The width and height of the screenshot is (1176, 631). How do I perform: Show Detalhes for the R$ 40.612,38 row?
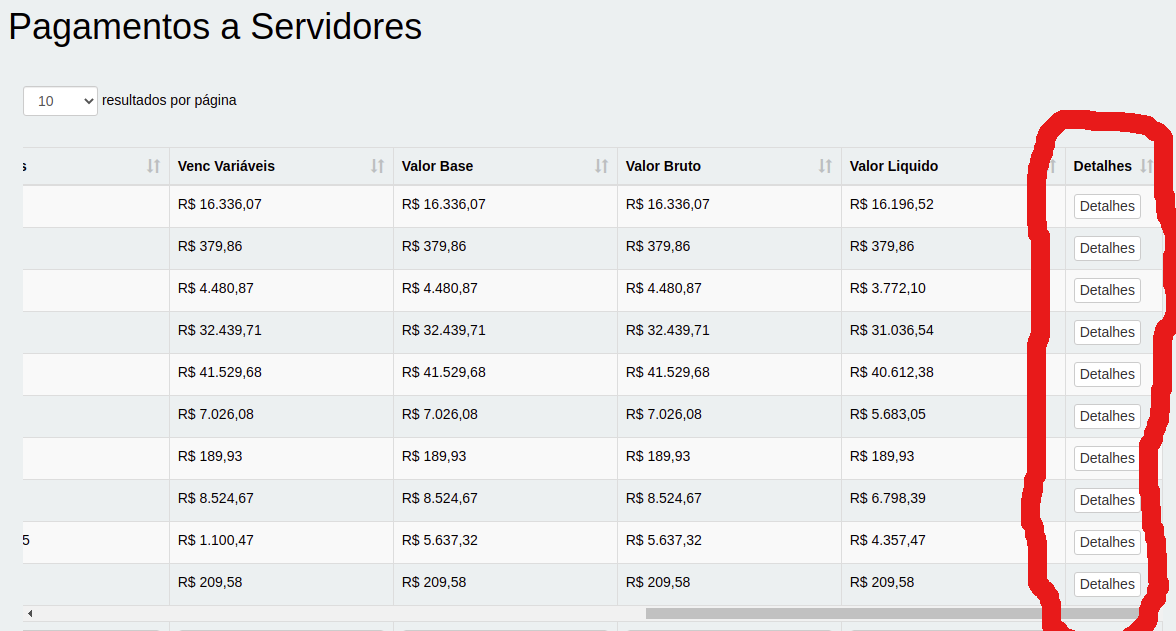pos(1106,374)
